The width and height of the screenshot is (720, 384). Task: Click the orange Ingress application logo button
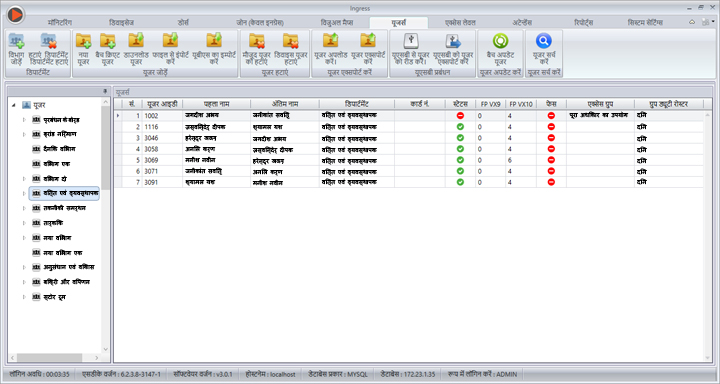[x=15, y=15]
